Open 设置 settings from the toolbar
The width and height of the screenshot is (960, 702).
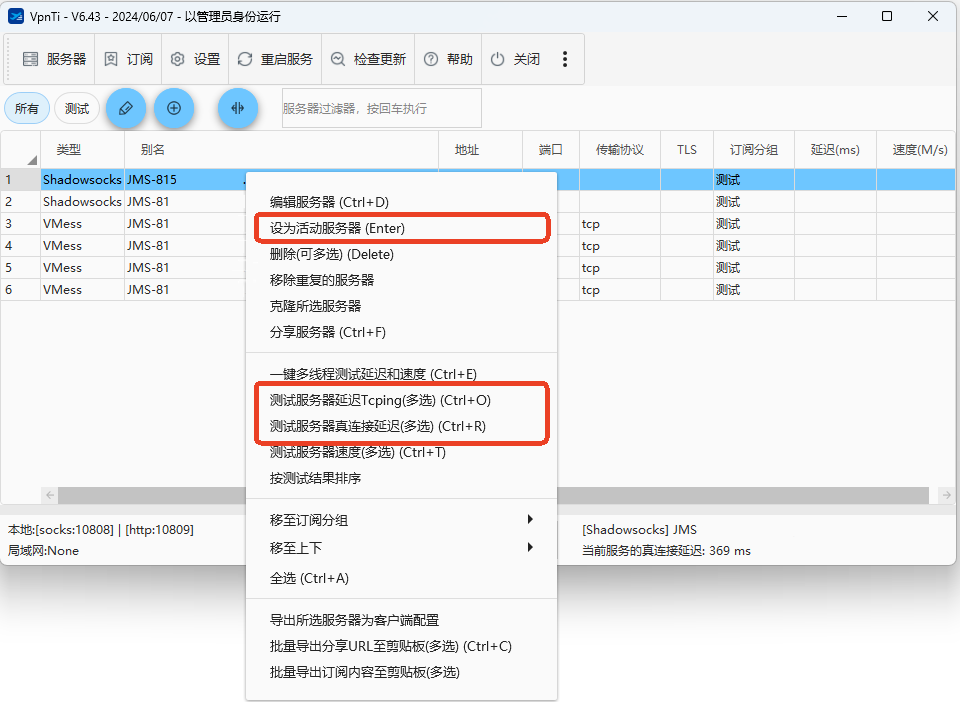click(x=195, y=59)
